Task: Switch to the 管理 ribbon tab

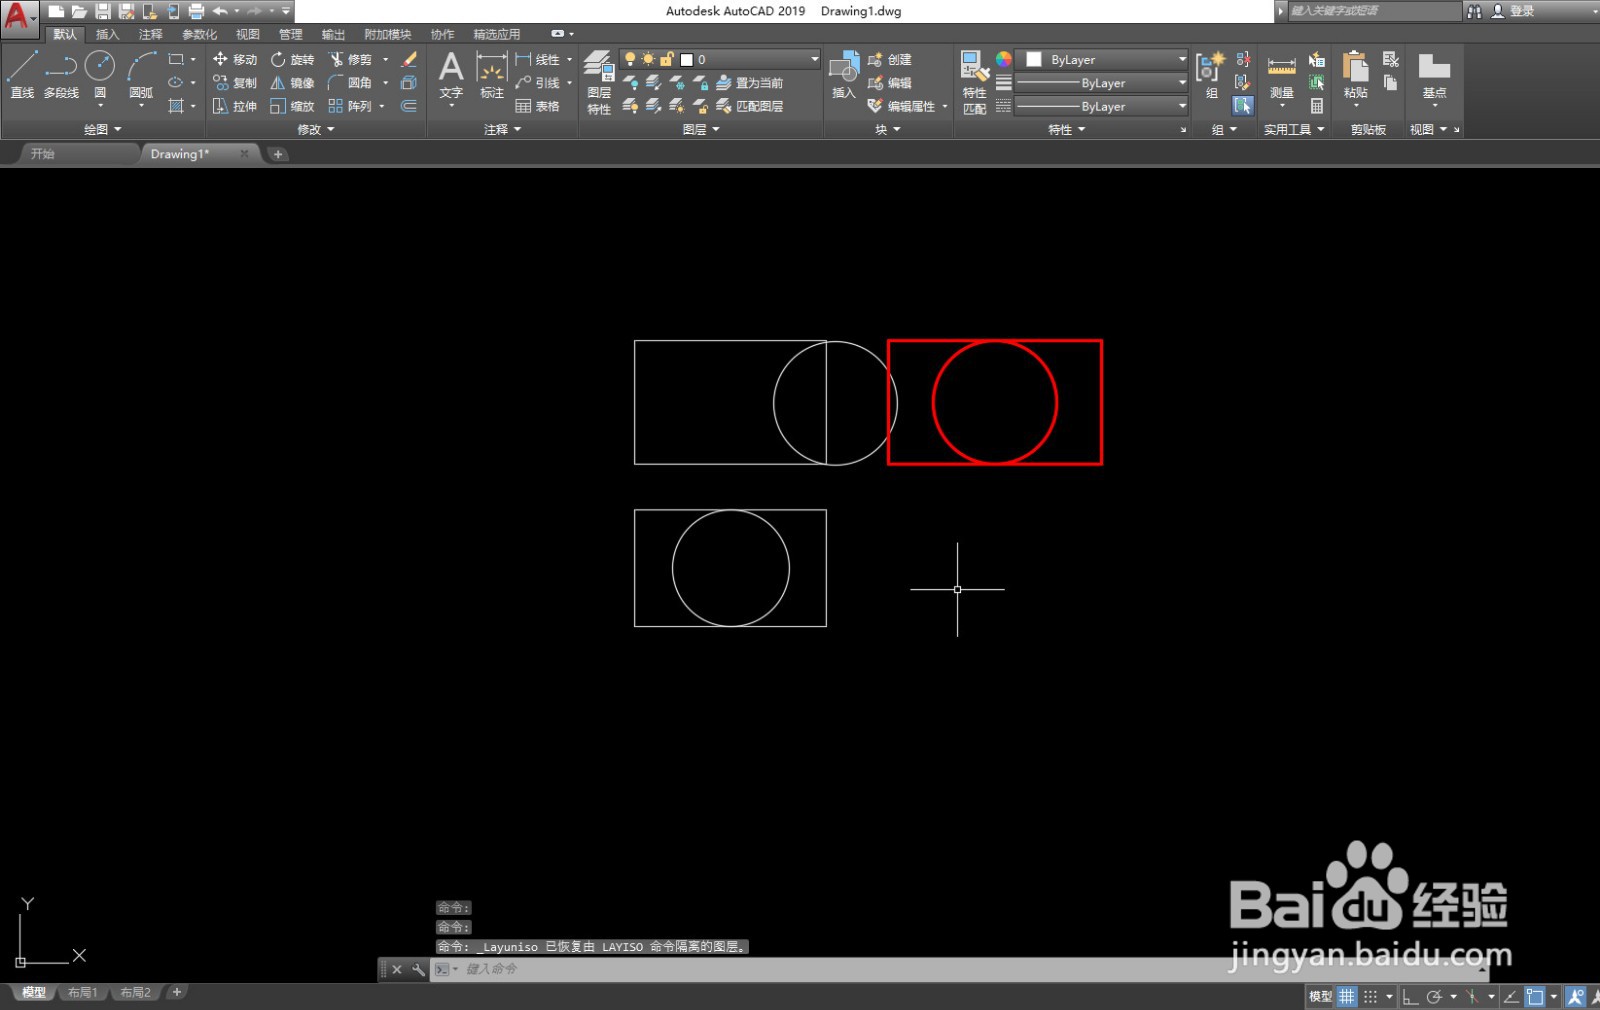Action: click(290, 34)
